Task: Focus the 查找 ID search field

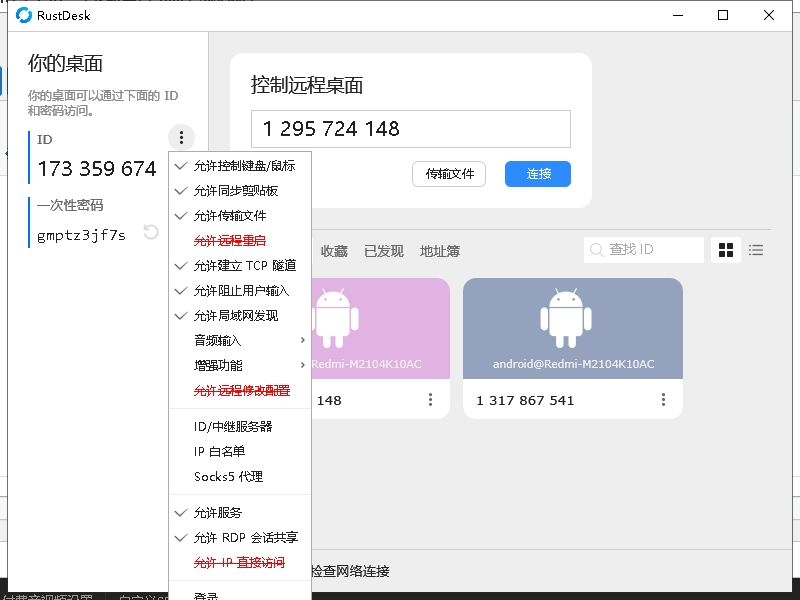Action: click(644, 250)
